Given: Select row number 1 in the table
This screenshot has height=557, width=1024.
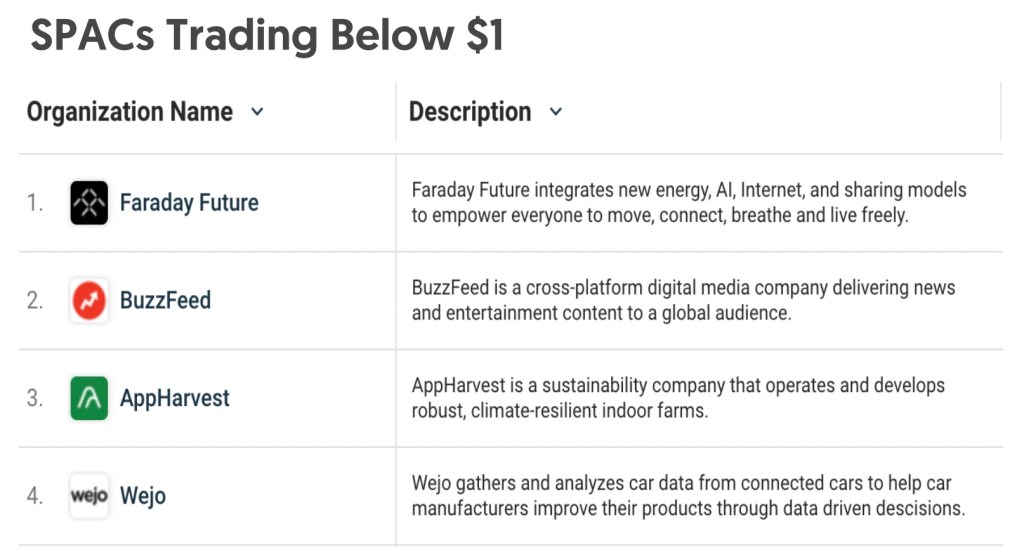Looking at the screenshot, I should point(35,203).
